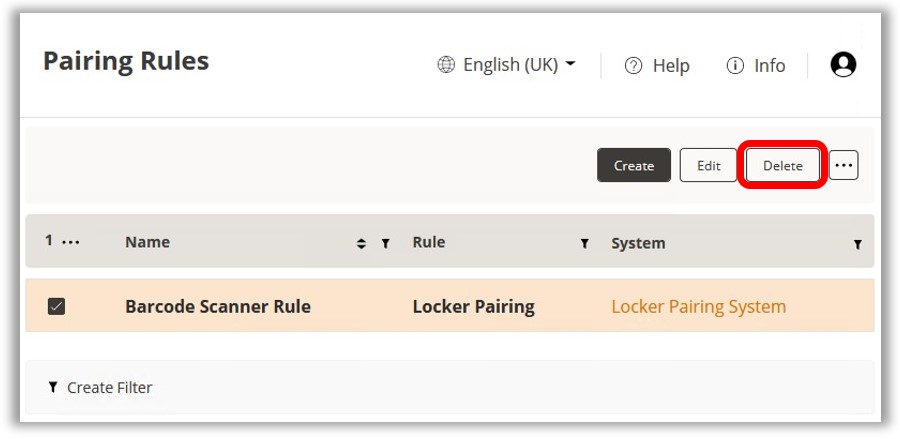The image size is (900, 439).
Task: Click the highlighted Delete button
Action: 782,166
